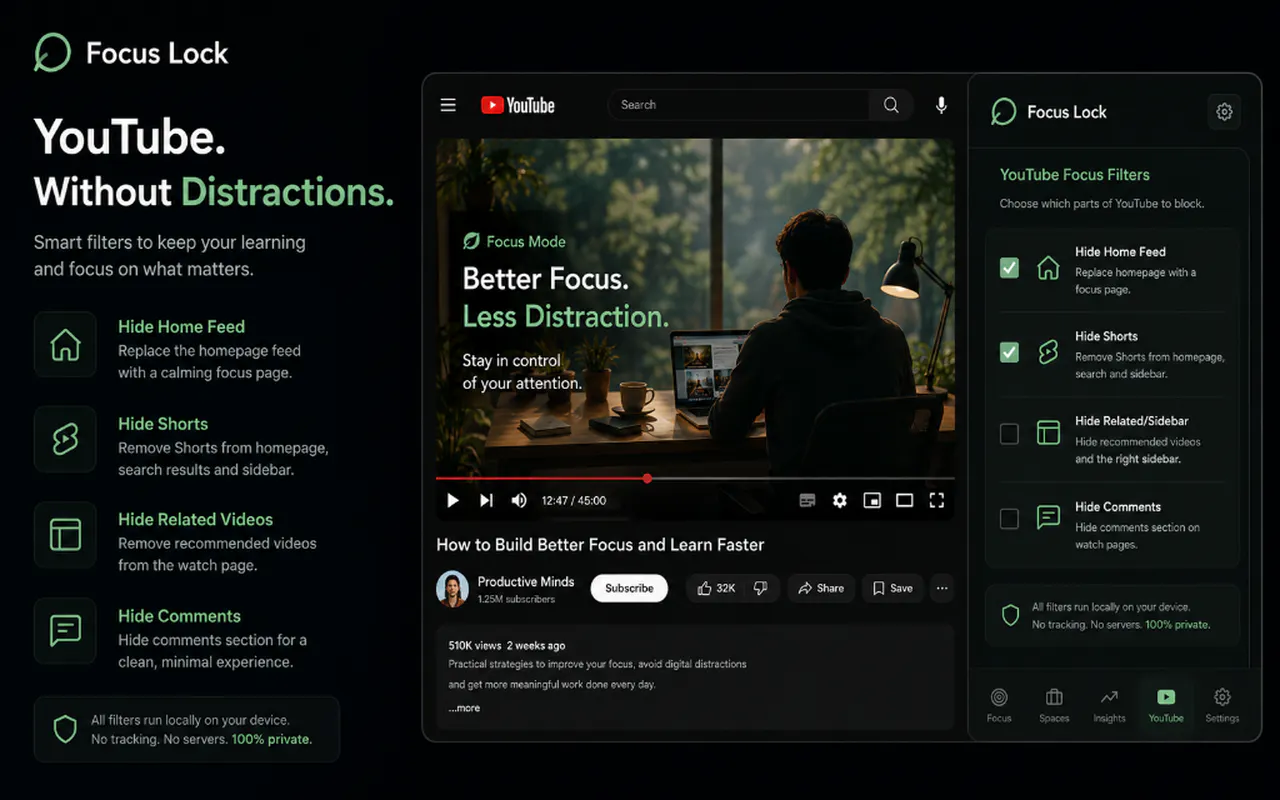Image resolution: width=1280 pixels, height=800 pixels.
Task: Click the YouTube Focus Filters heading
Action: click(1075, 175)
